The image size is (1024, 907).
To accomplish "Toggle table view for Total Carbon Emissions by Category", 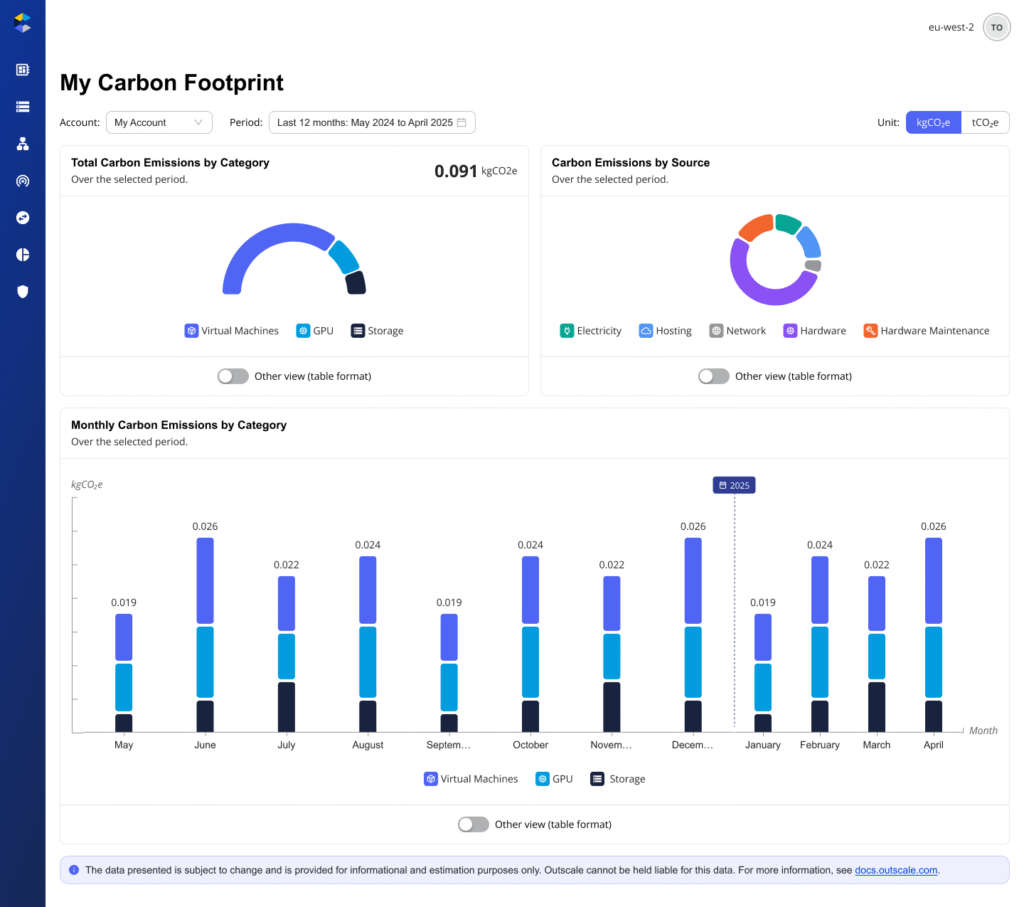I will click(233, 376).
